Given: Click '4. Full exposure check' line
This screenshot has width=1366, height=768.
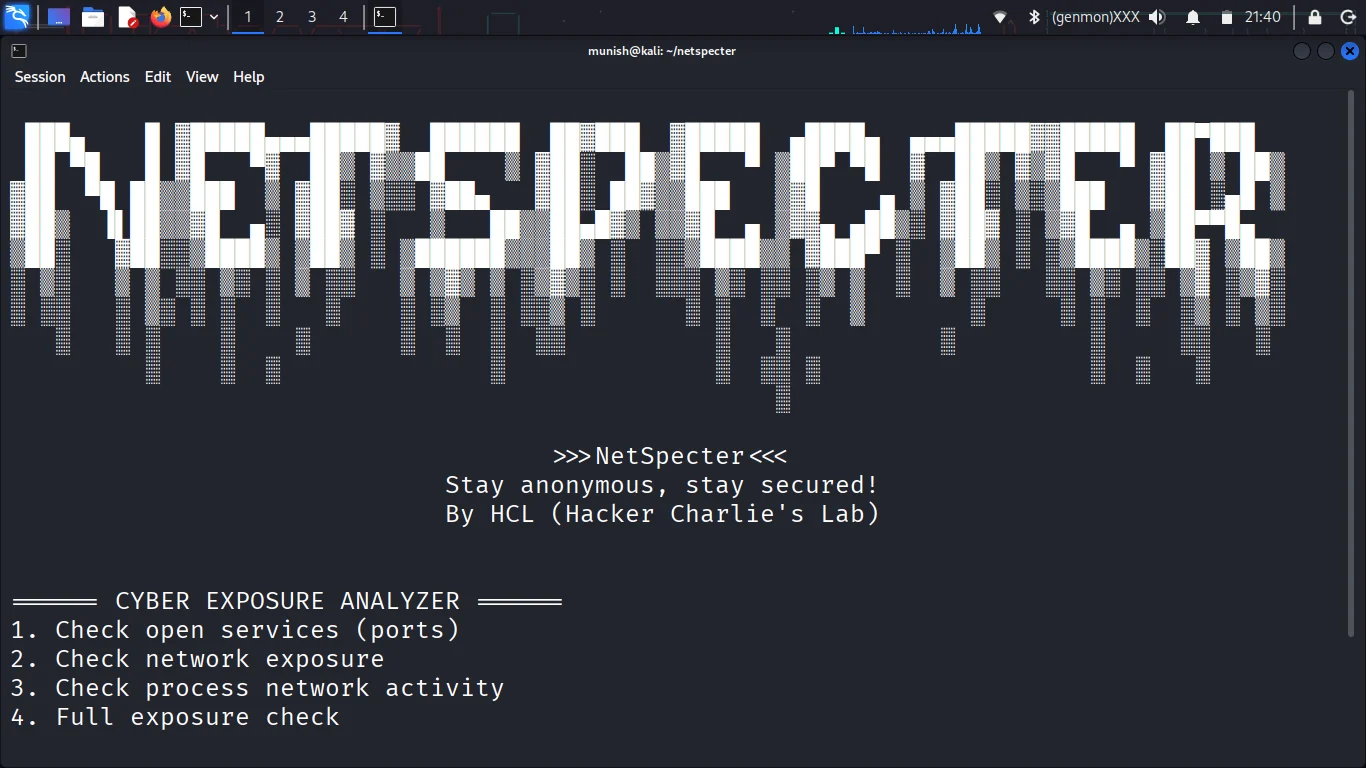Looking at the screenshot, I should [x=175, y=717].
